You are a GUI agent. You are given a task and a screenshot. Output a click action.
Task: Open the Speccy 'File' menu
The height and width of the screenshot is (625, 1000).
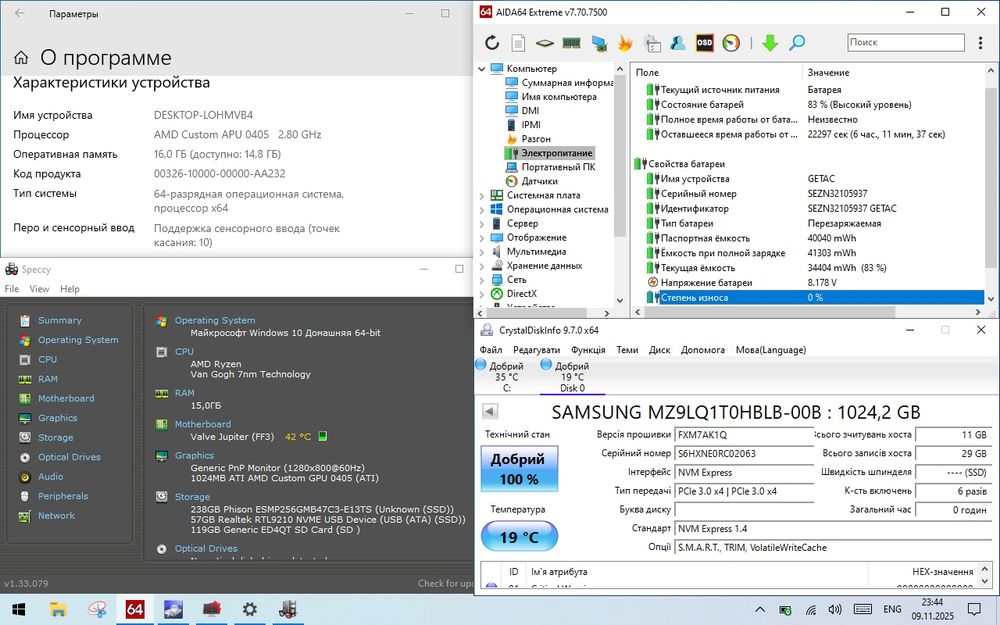pyautogui.click(x=11, y=289)
